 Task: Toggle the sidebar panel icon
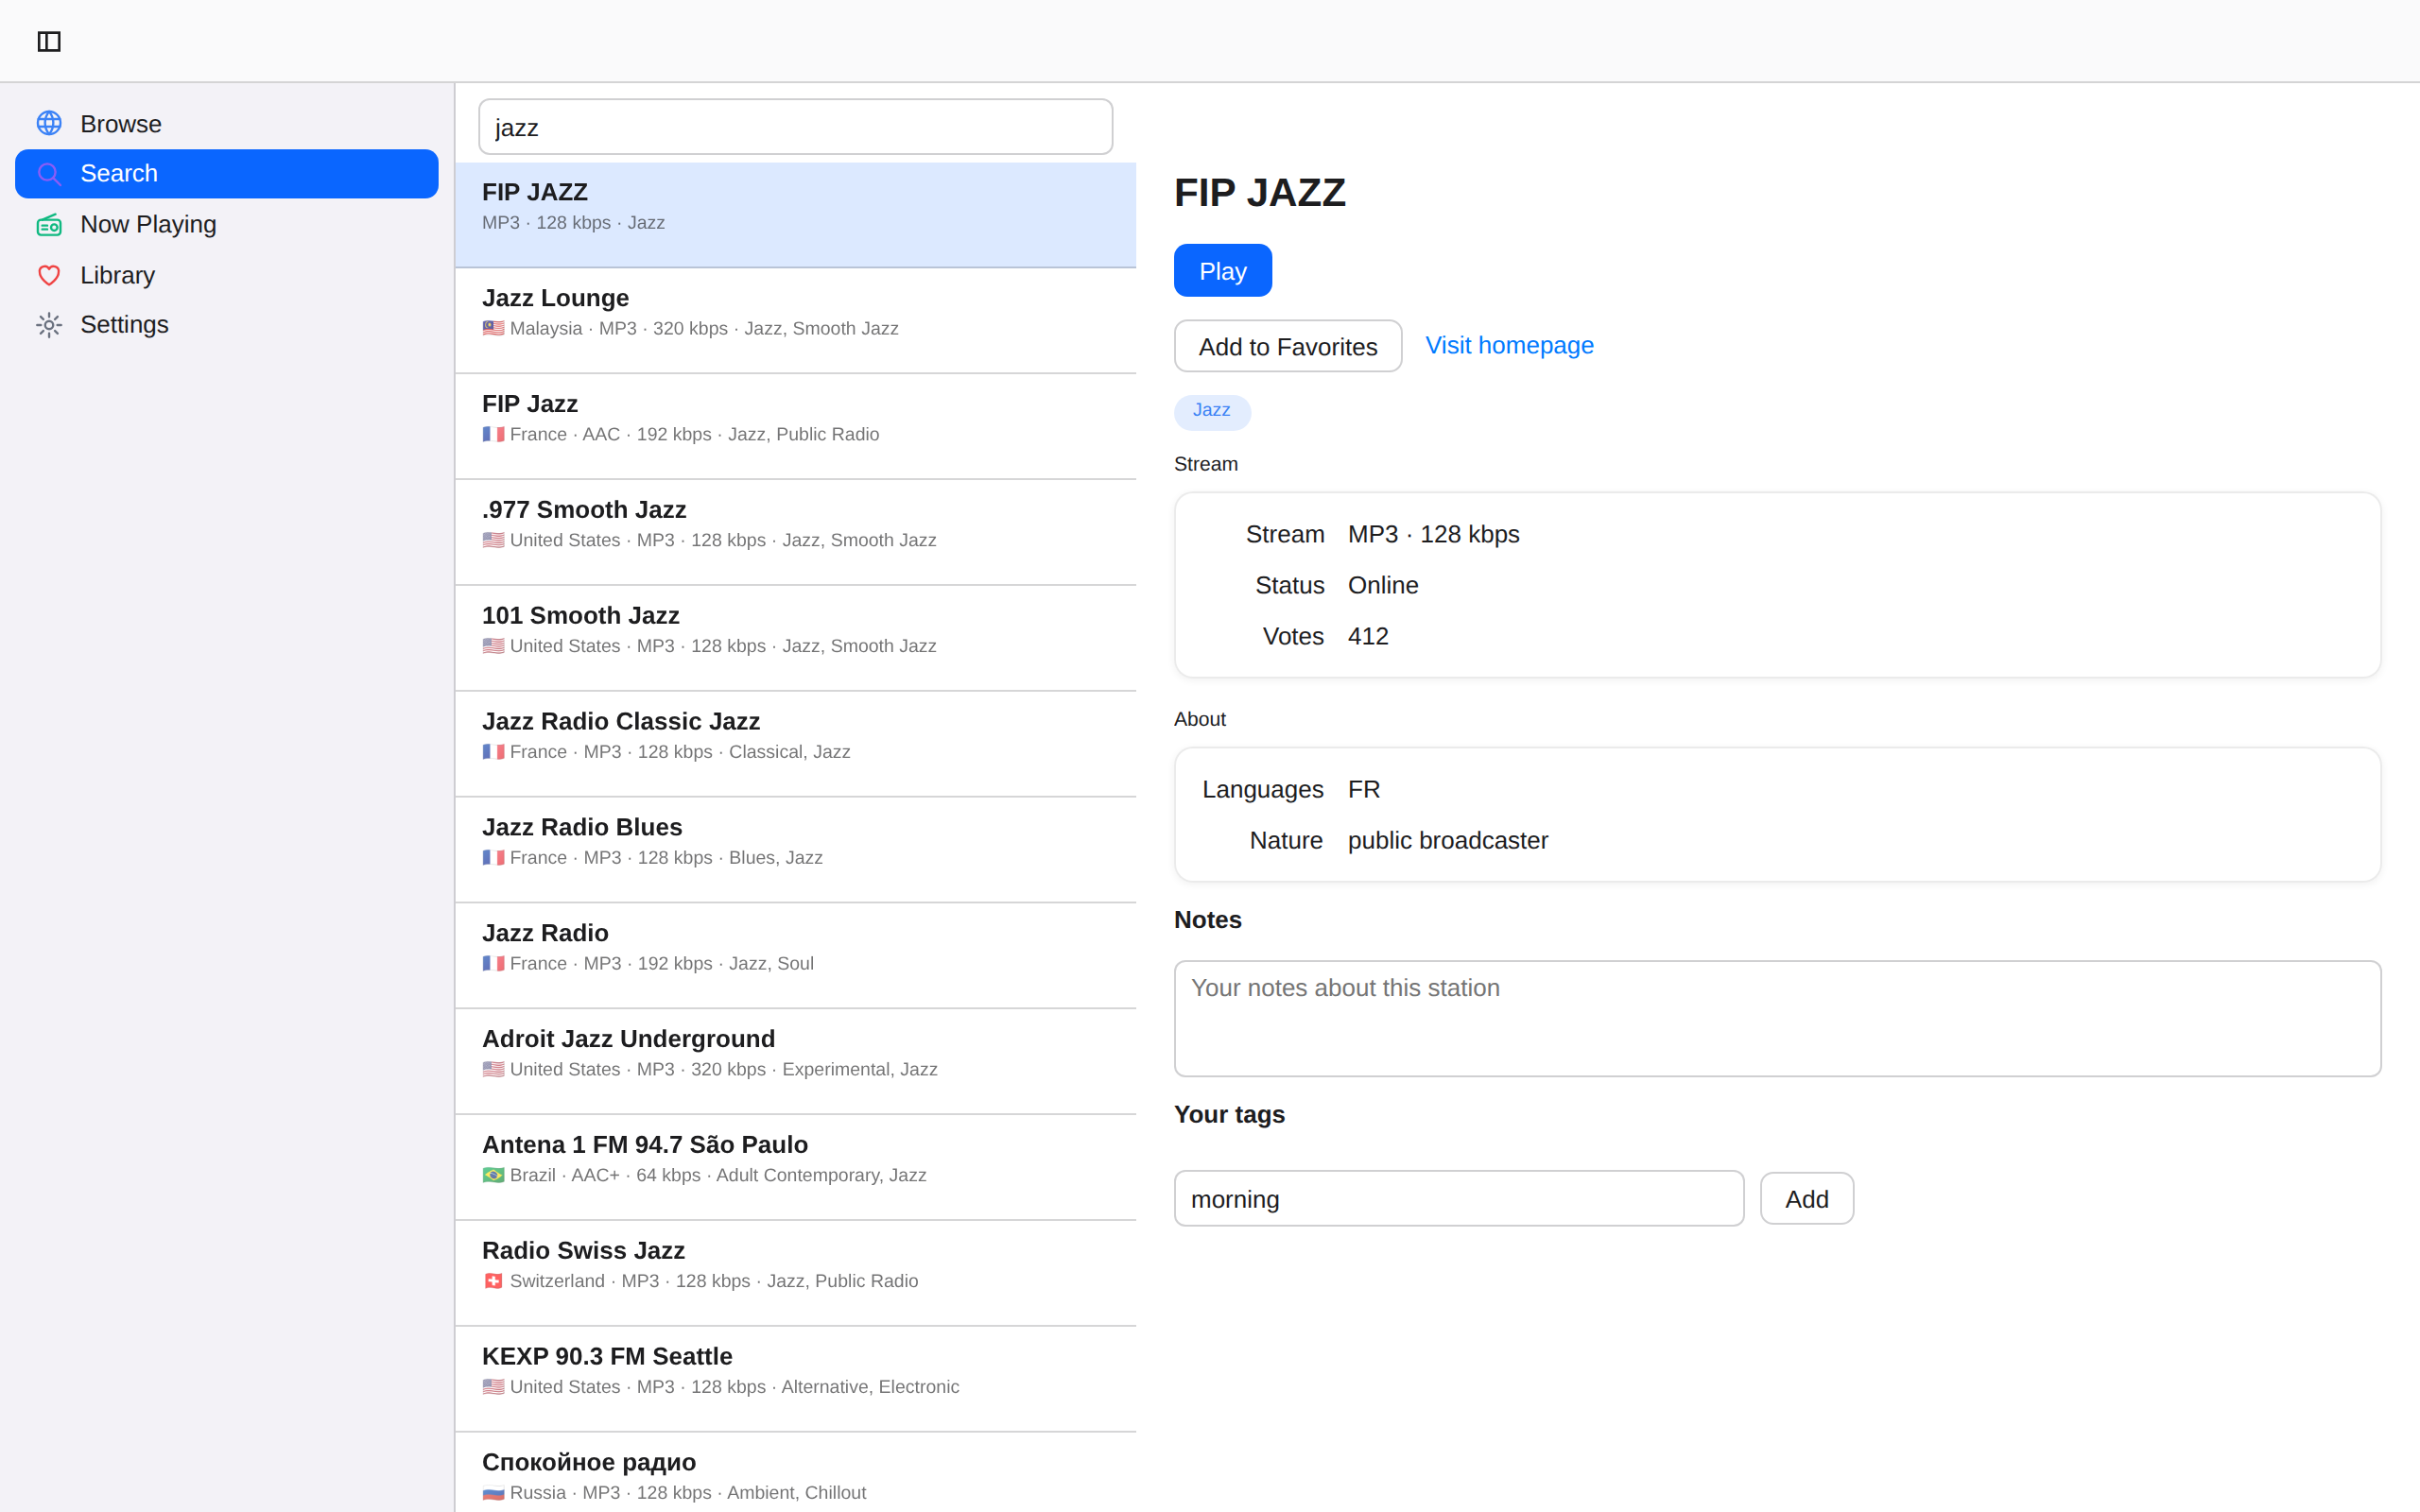(x=49, y=41)
